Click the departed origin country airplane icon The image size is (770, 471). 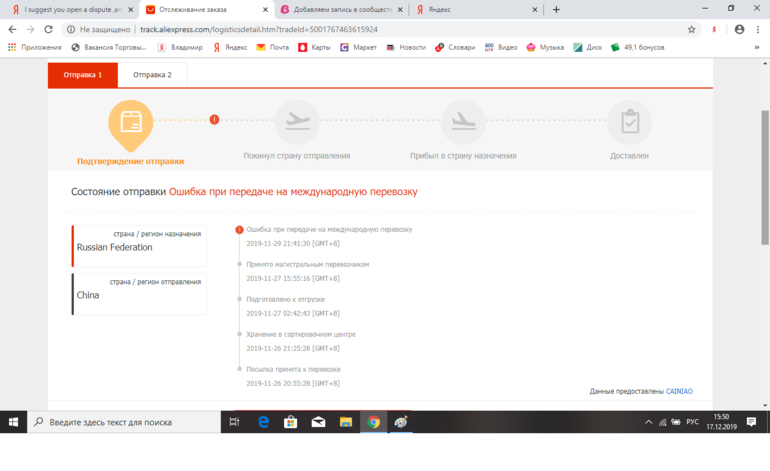pyautogui.click(x=296, y=122)
